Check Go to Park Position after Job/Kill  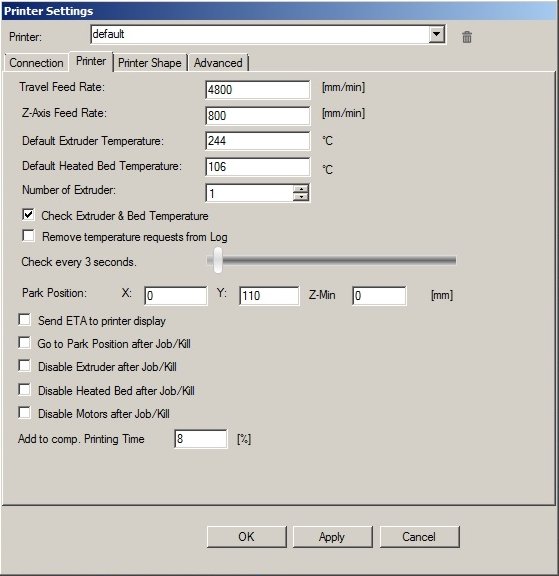tap(24, 342)
